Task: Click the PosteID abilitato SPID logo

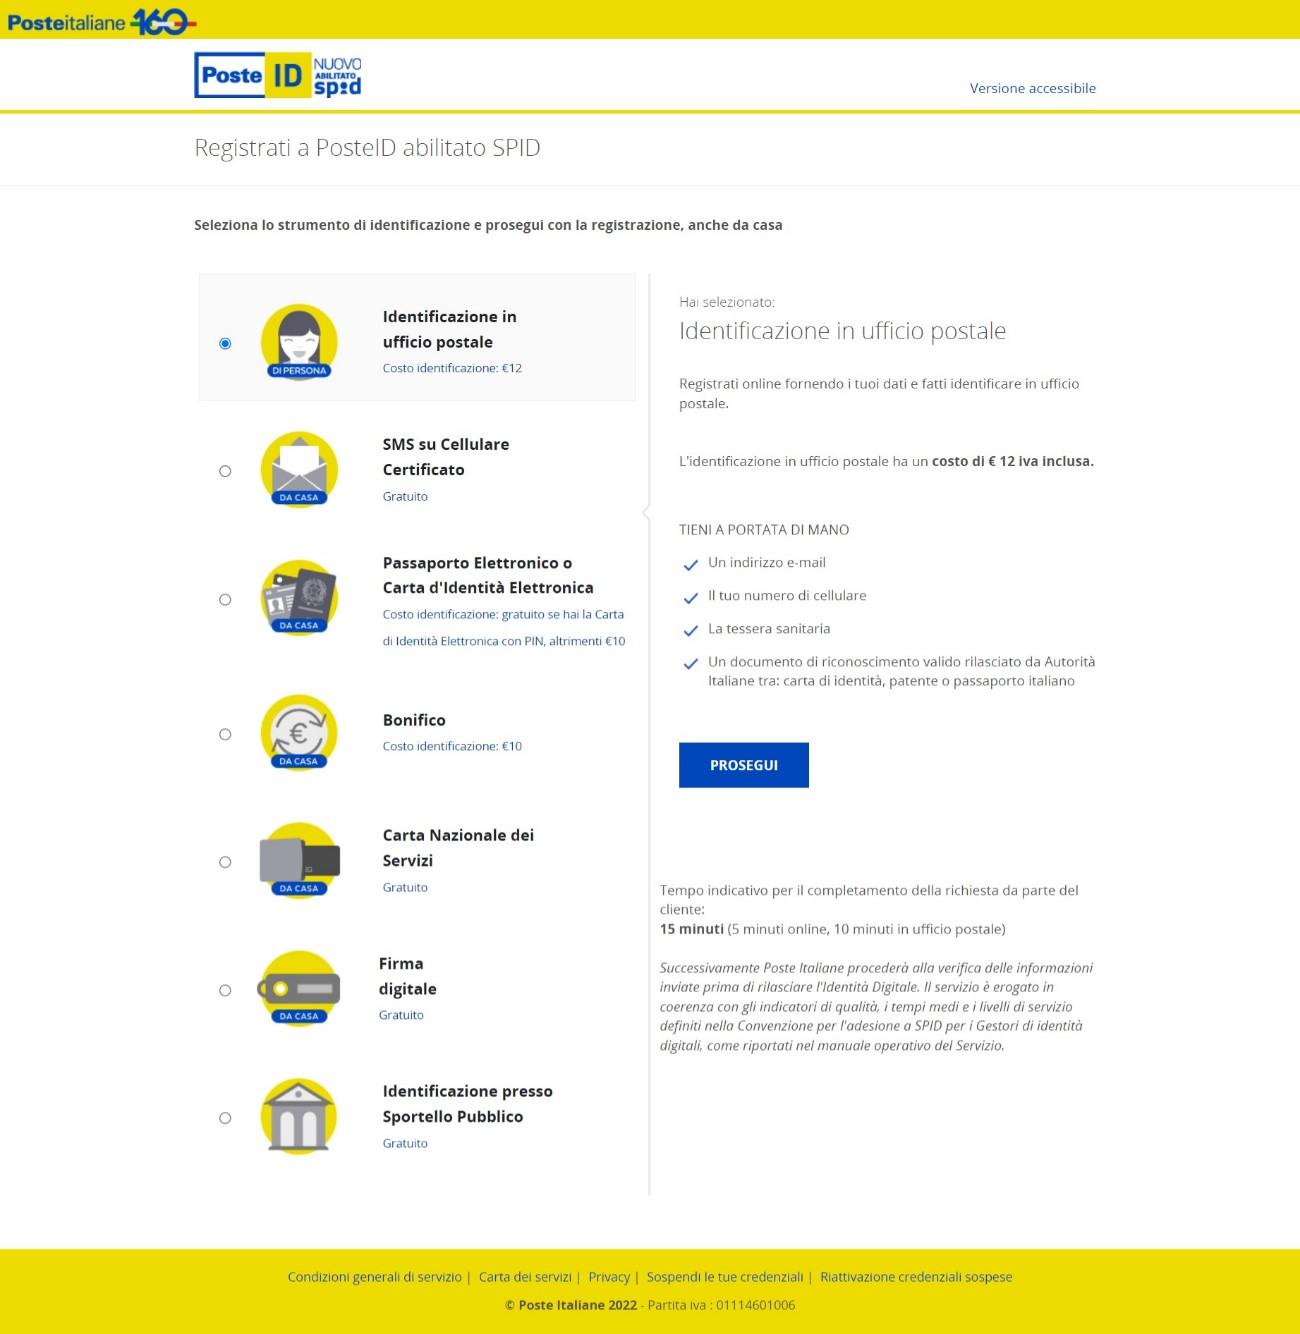Action: 278,75
